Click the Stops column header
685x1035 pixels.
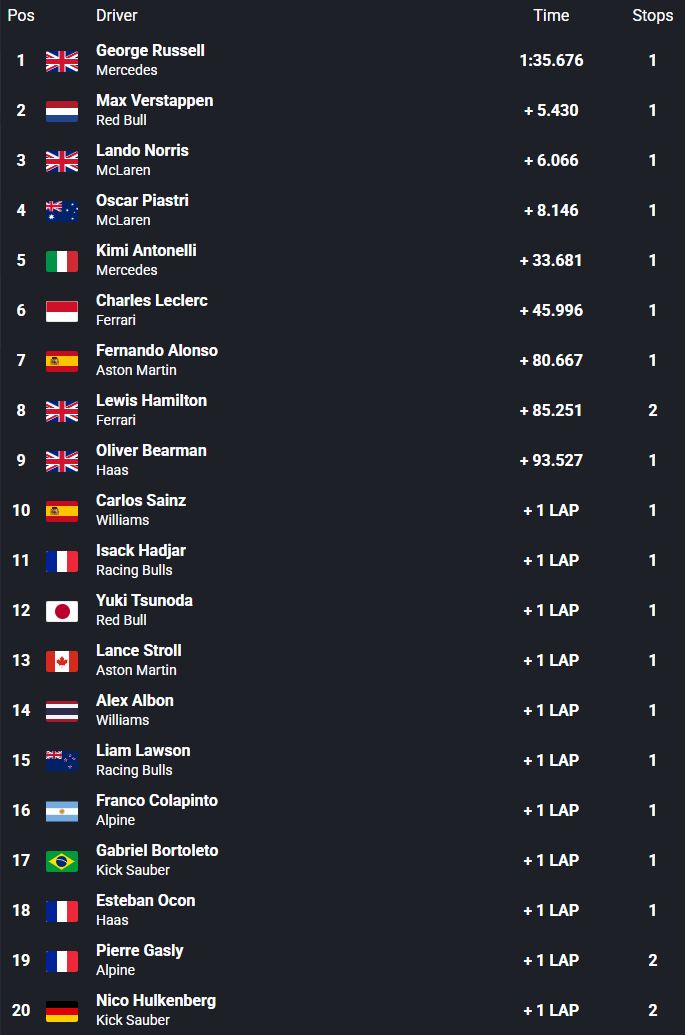coord(652,15)
